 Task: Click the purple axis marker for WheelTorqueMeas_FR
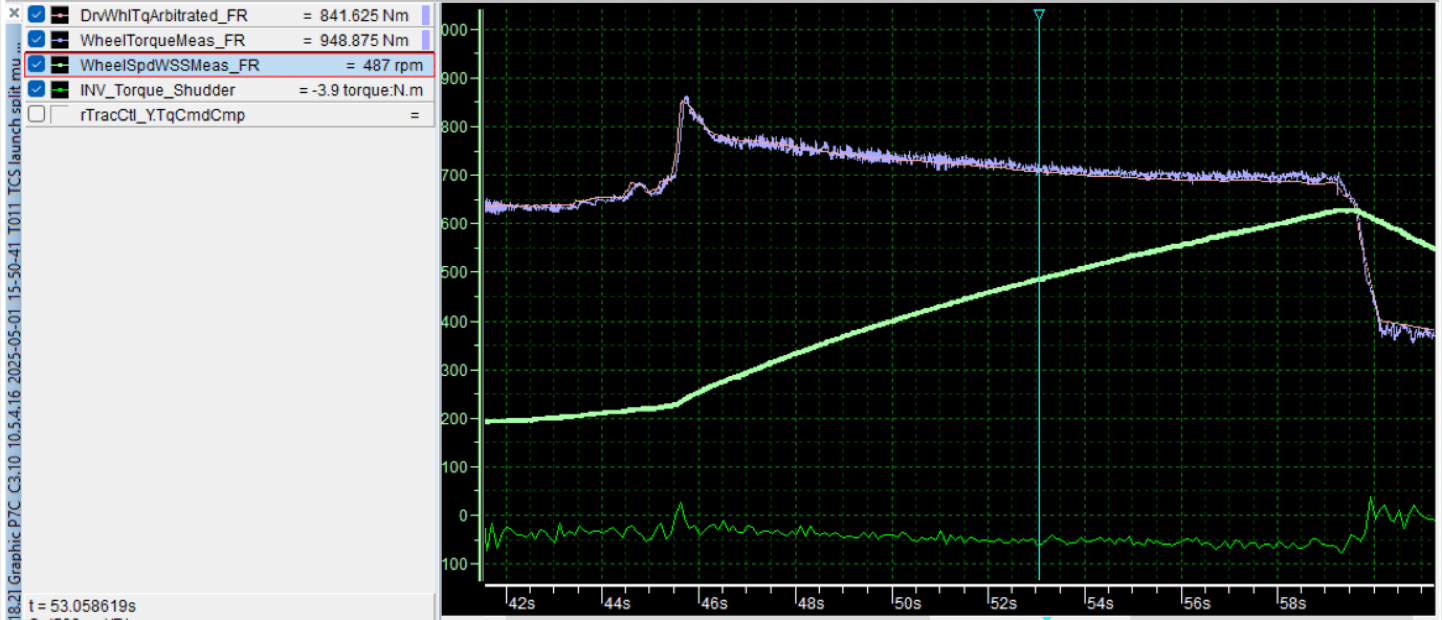(x=425, y=40)
